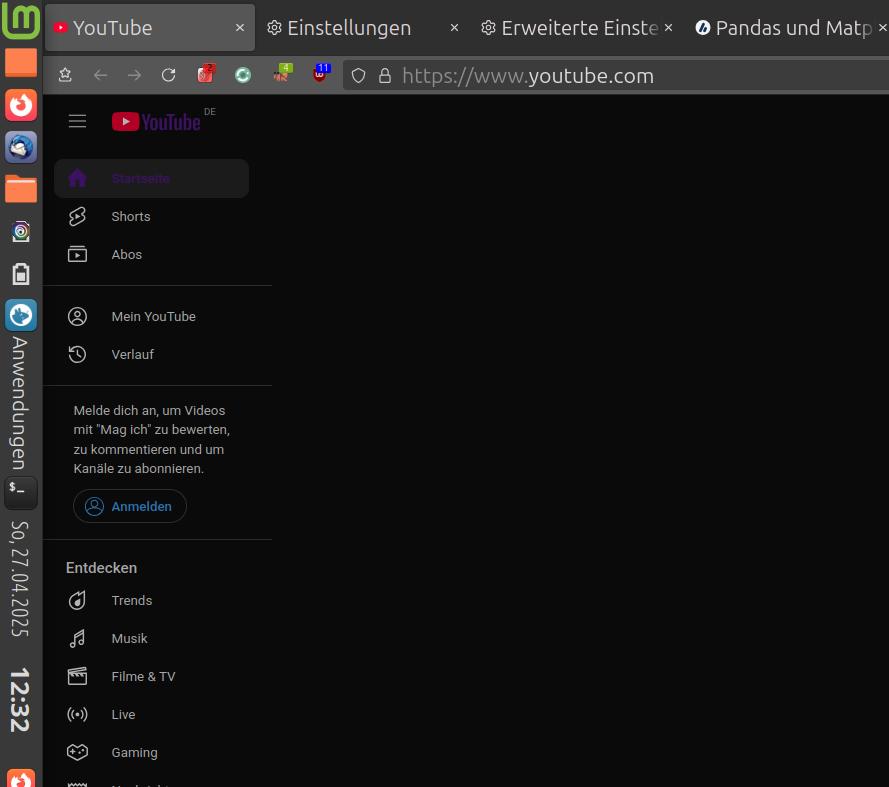889x787 pixels.
Task: Click the purple home icon beside Startseite
Action: click(78, 178)
